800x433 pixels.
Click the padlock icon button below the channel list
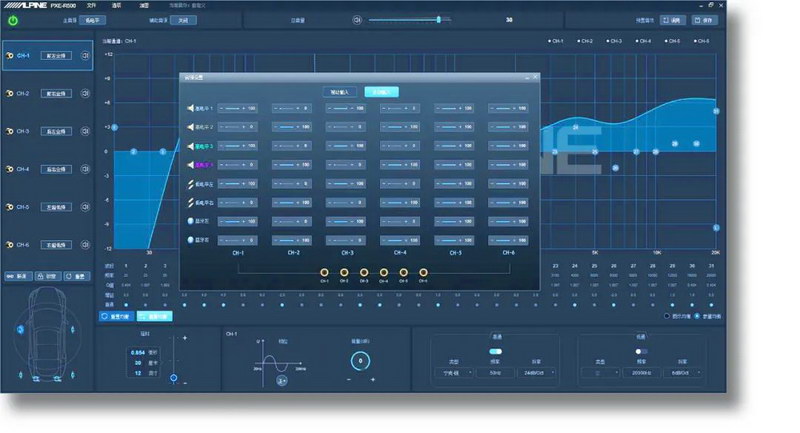click(47, 276)
